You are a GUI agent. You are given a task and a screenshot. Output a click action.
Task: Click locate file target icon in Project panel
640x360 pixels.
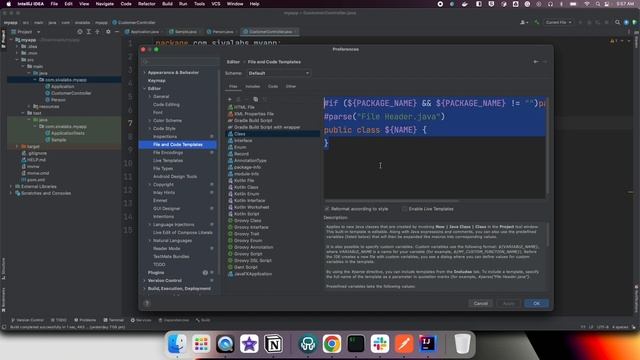tap(80, 32)
